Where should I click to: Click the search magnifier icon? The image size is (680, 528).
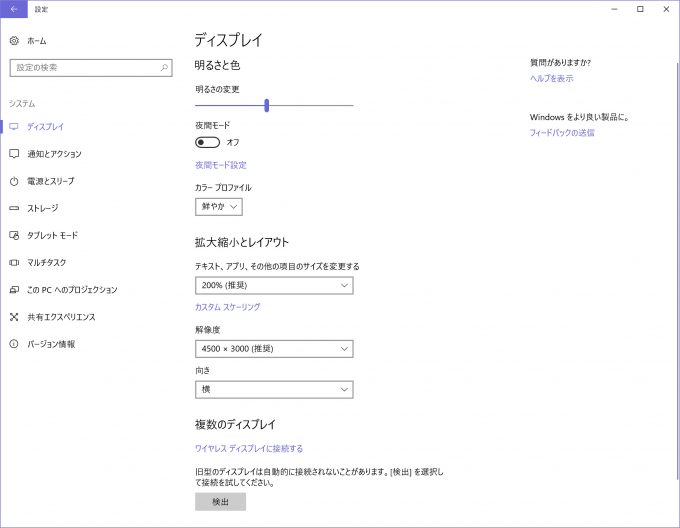[164, 68]
